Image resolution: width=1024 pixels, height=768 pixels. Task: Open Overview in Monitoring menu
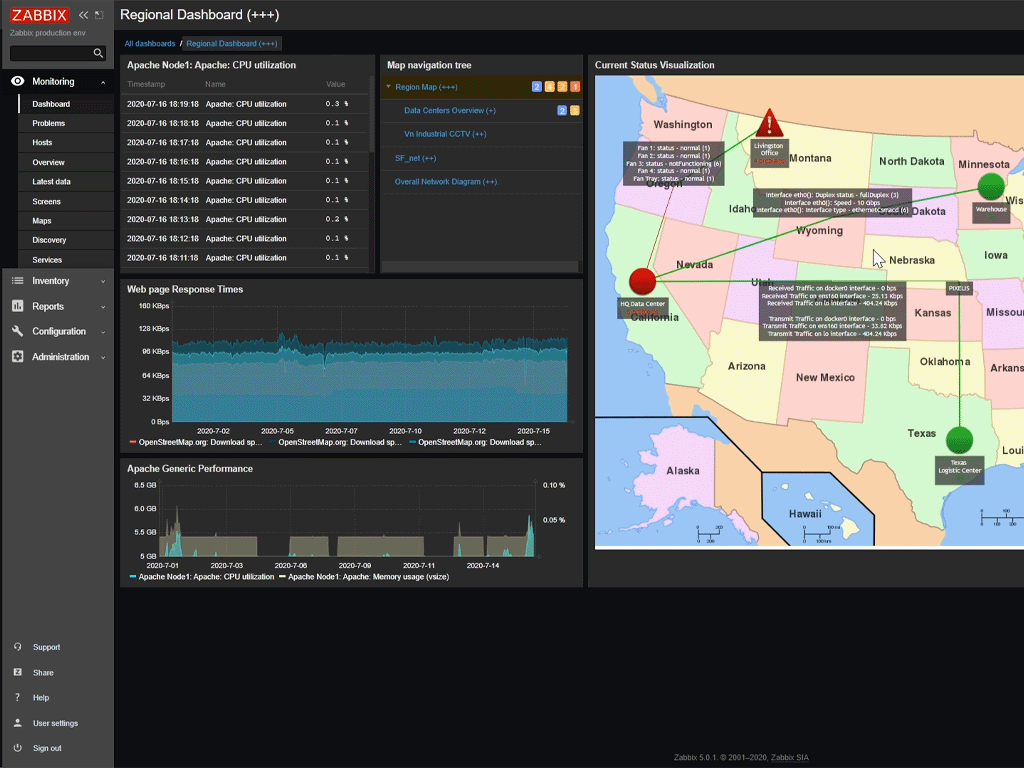[x=48, y=162]
